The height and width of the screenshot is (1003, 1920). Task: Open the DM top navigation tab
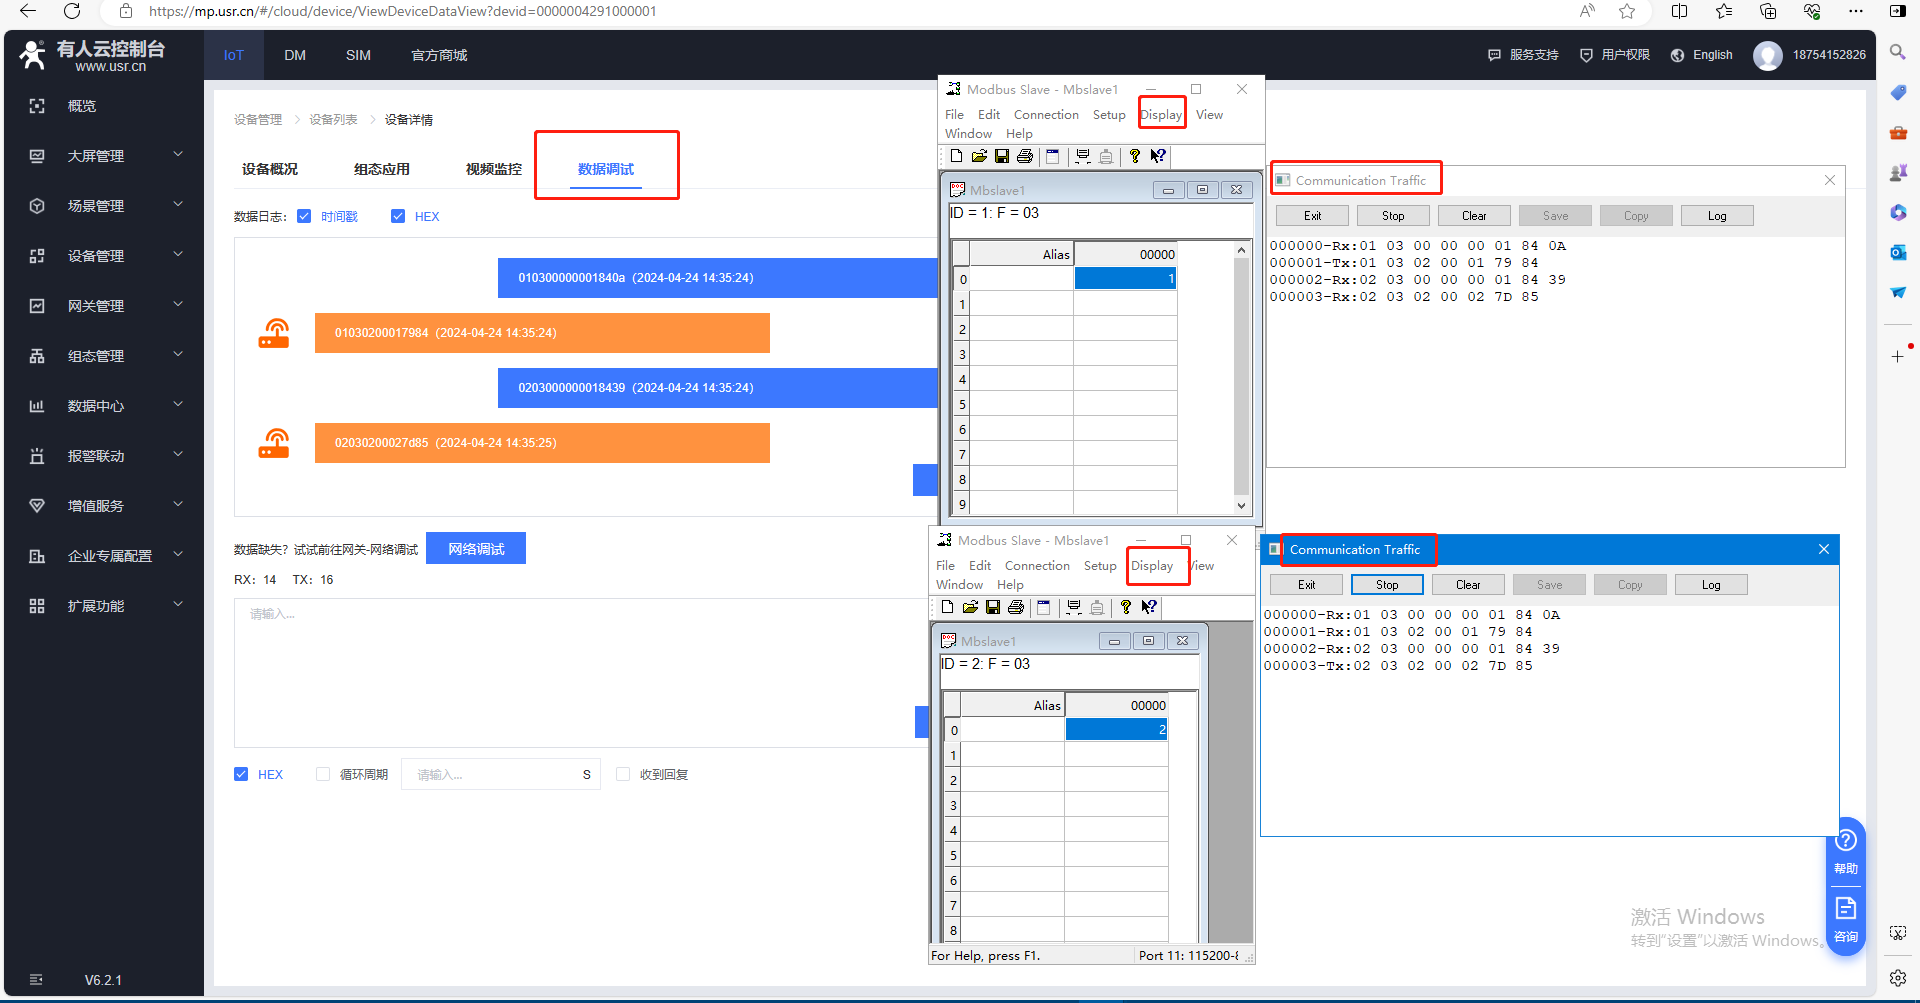[295, 56]
